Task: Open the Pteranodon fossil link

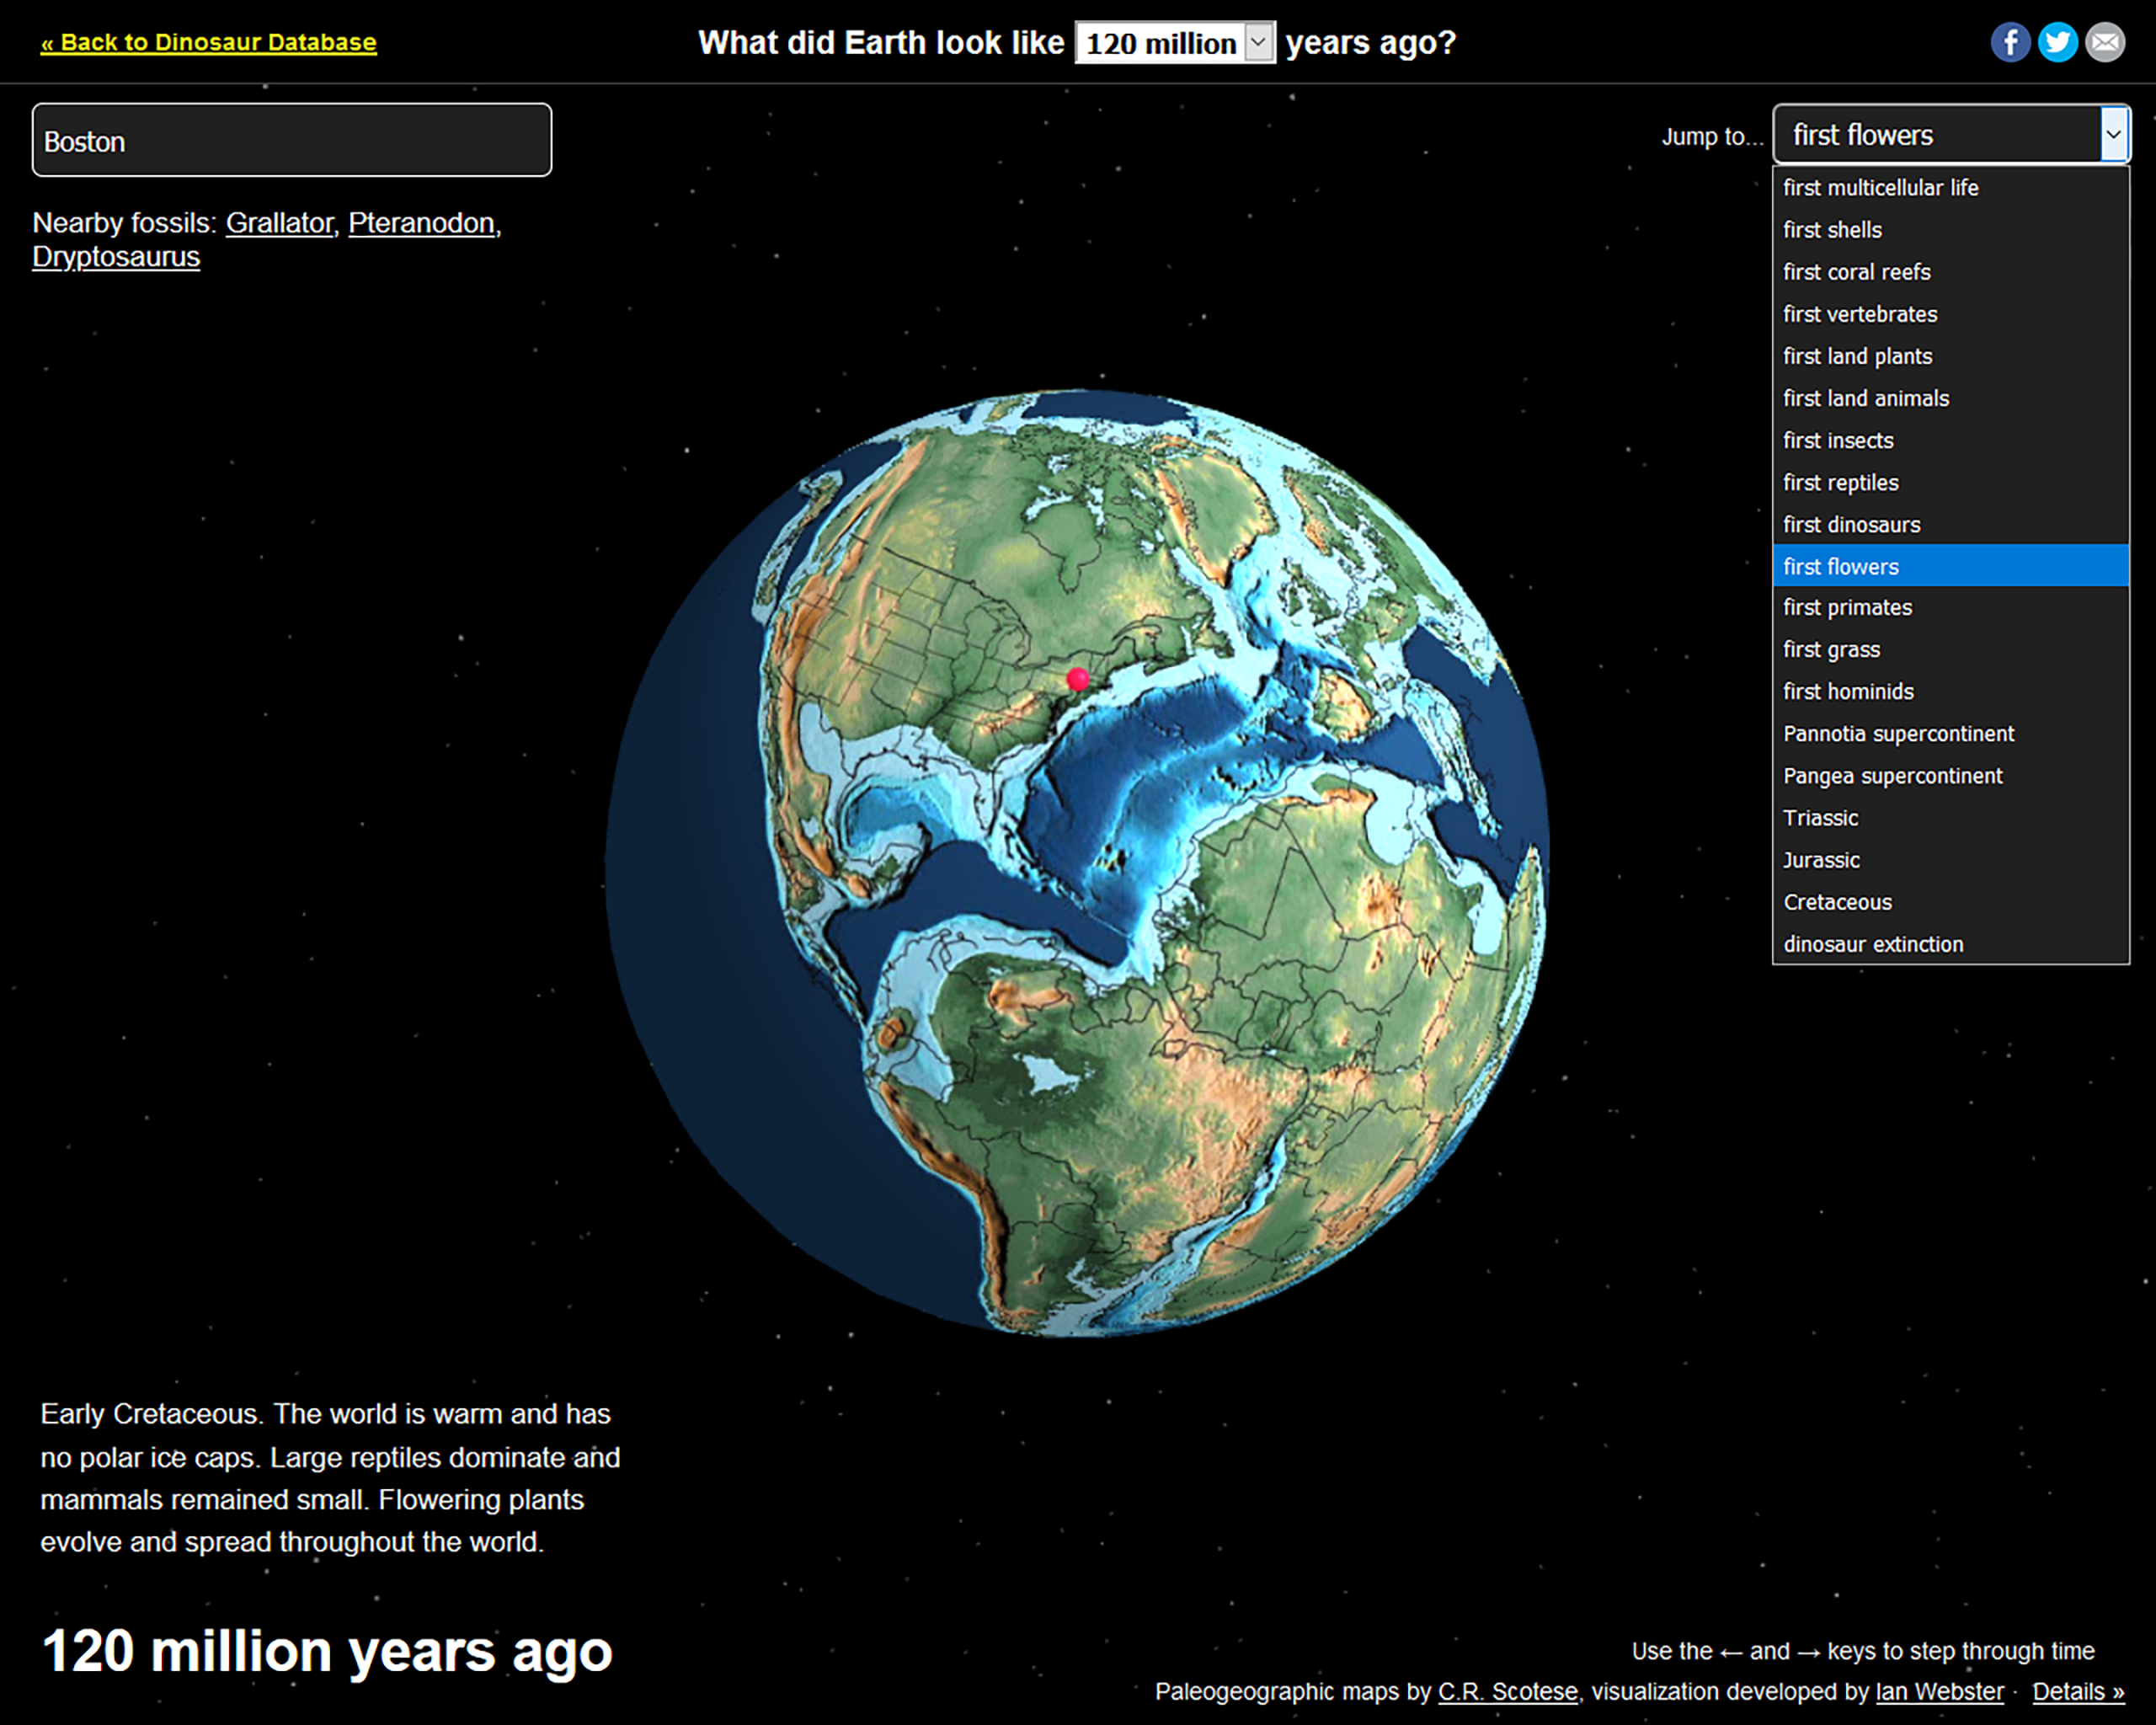Action: [x=421, y=223]
